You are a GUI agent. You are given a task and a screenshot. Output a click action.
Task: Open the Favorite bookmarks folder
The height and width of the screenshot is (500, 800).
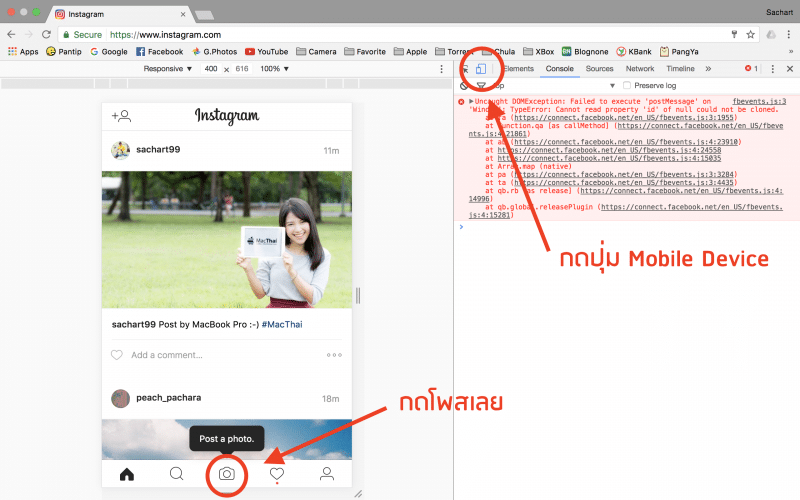click(x=365, y=52)
